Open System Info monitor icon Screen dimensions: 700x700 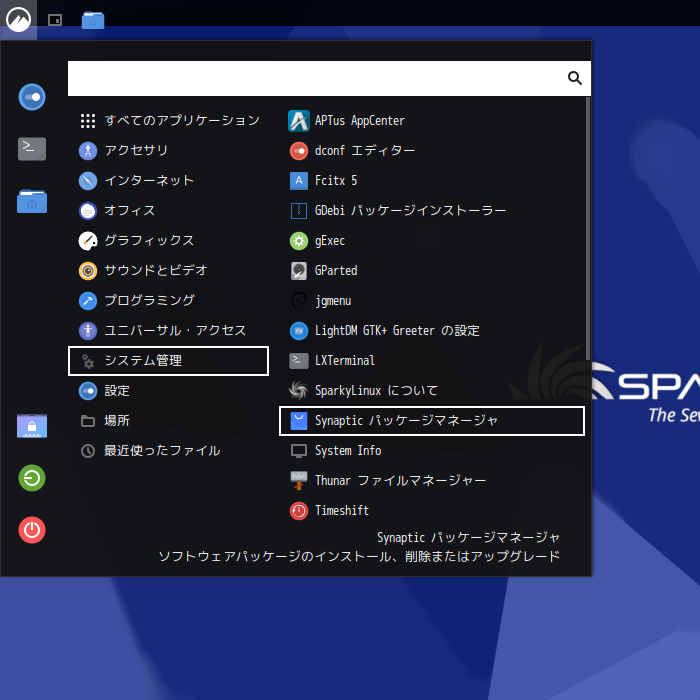click(299, 451)
